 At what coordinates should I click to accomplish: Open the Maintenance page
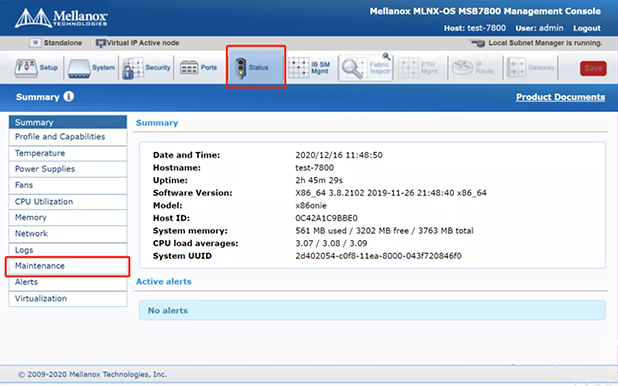pos(68,266)
